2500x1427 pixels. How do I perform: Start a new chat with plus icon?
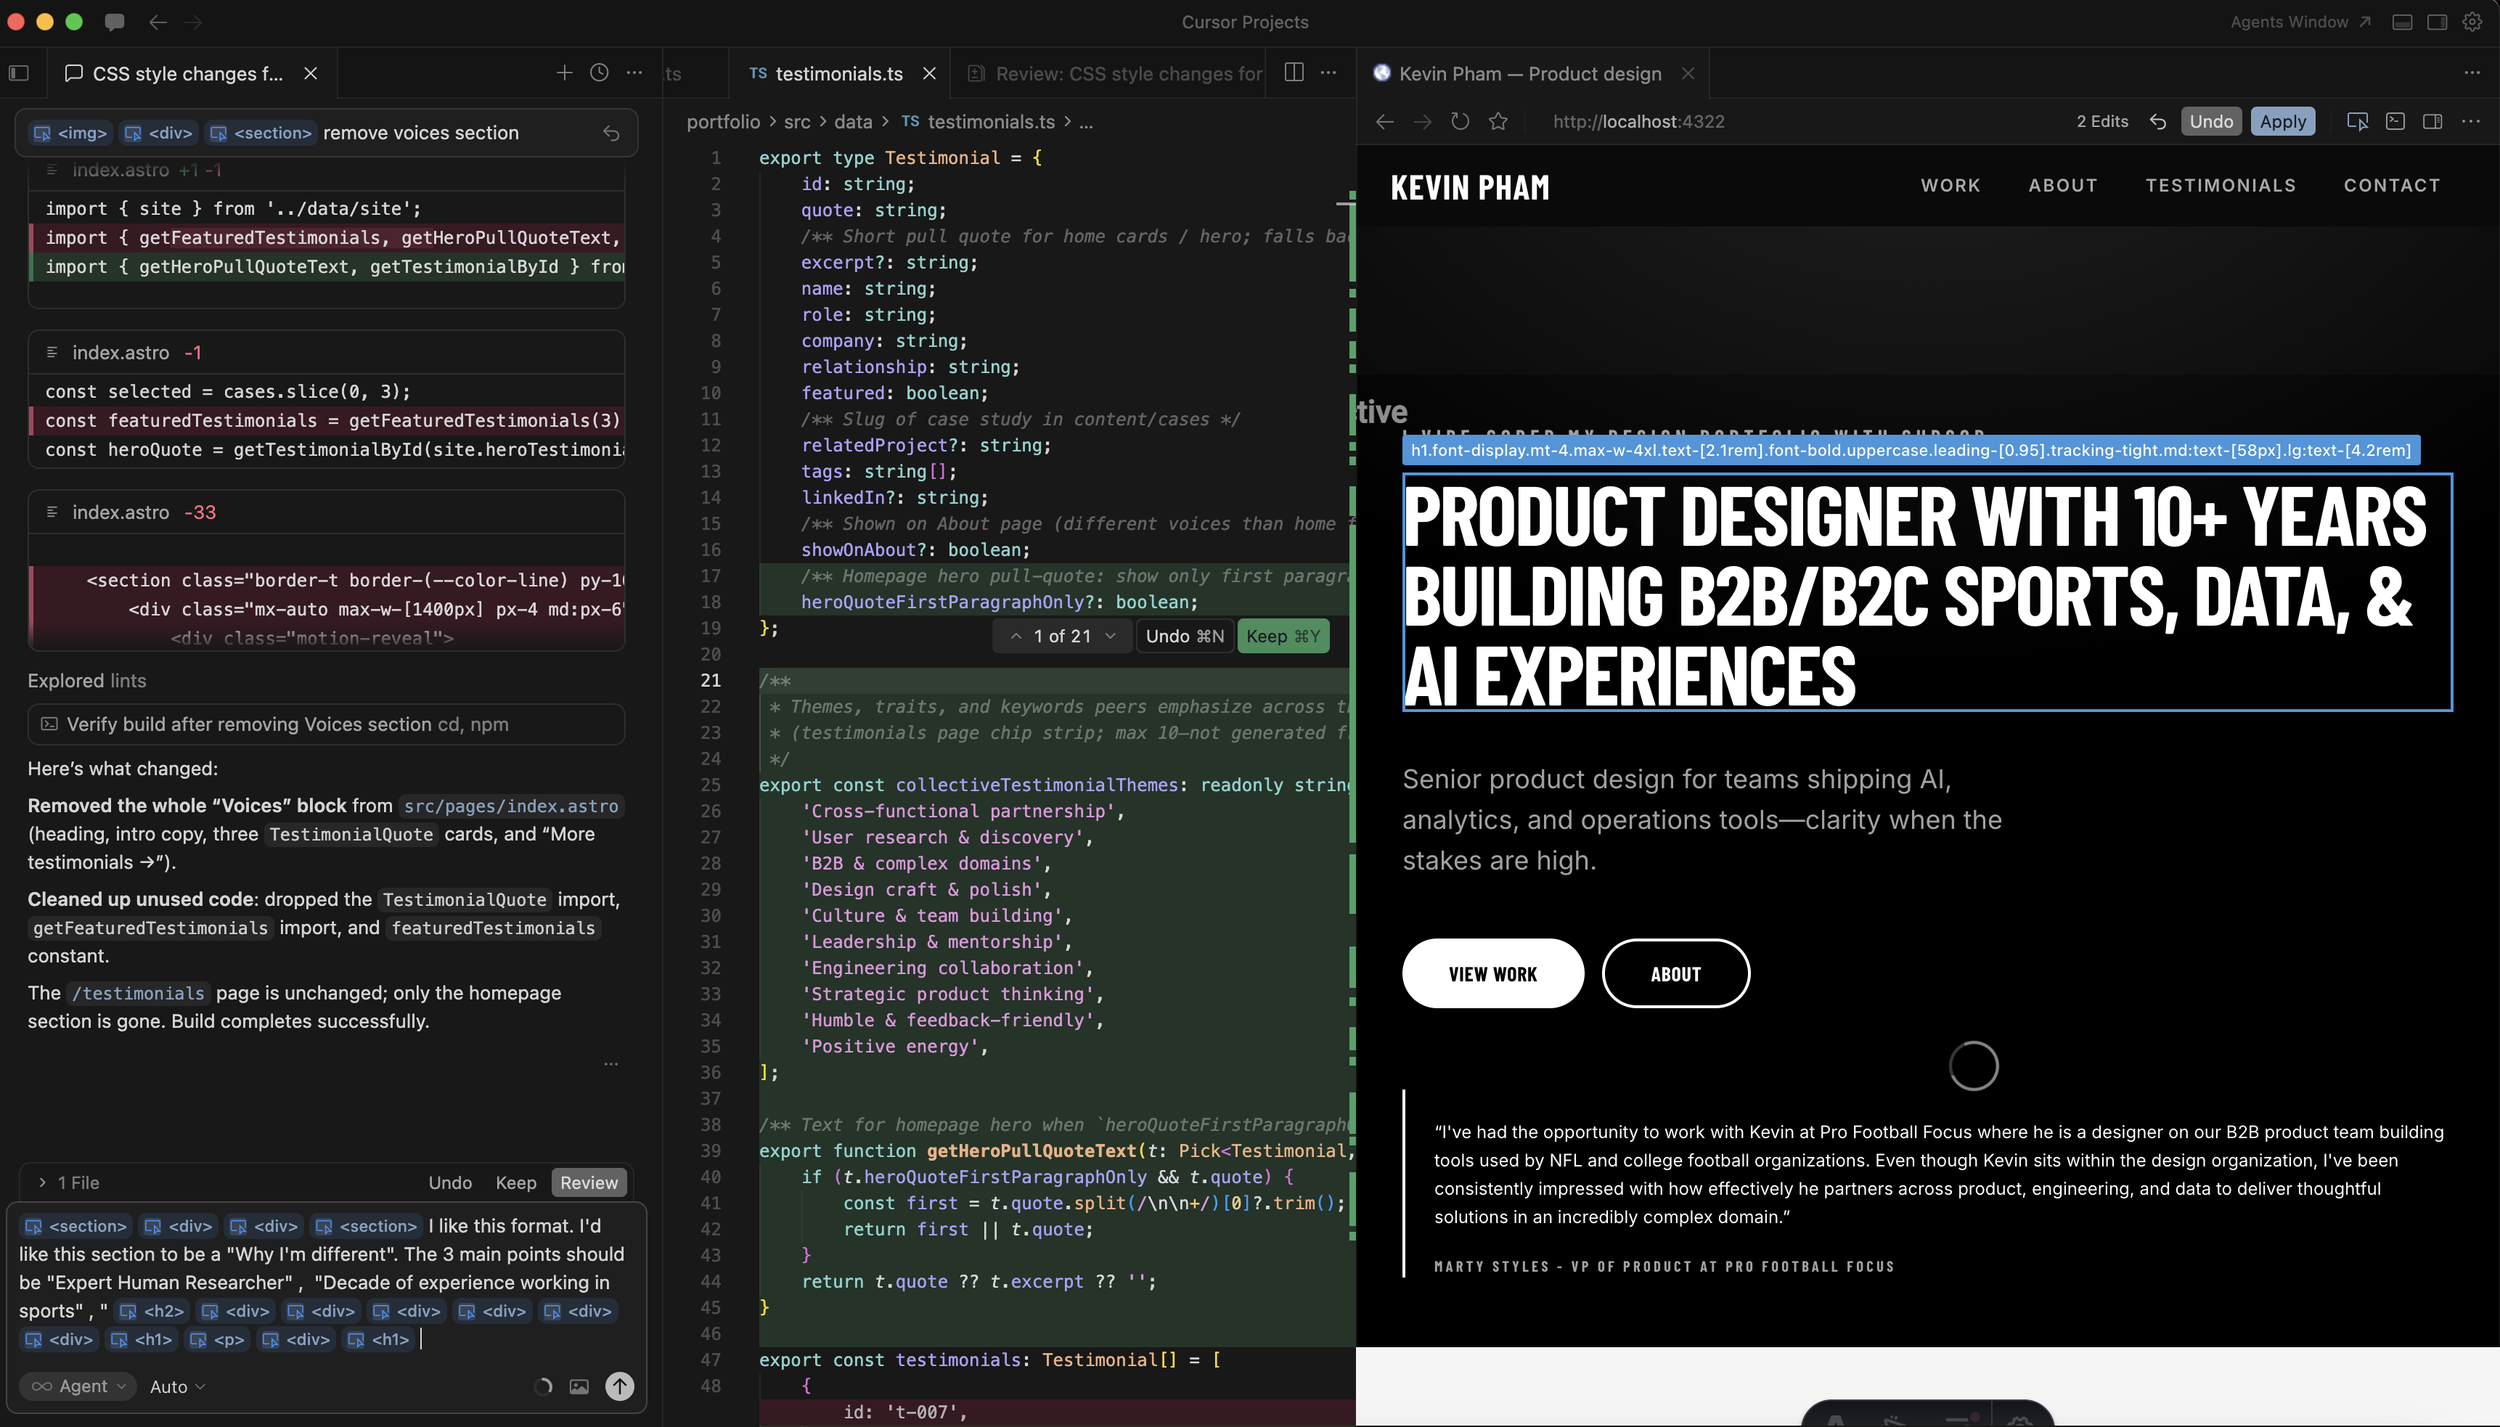564,73
